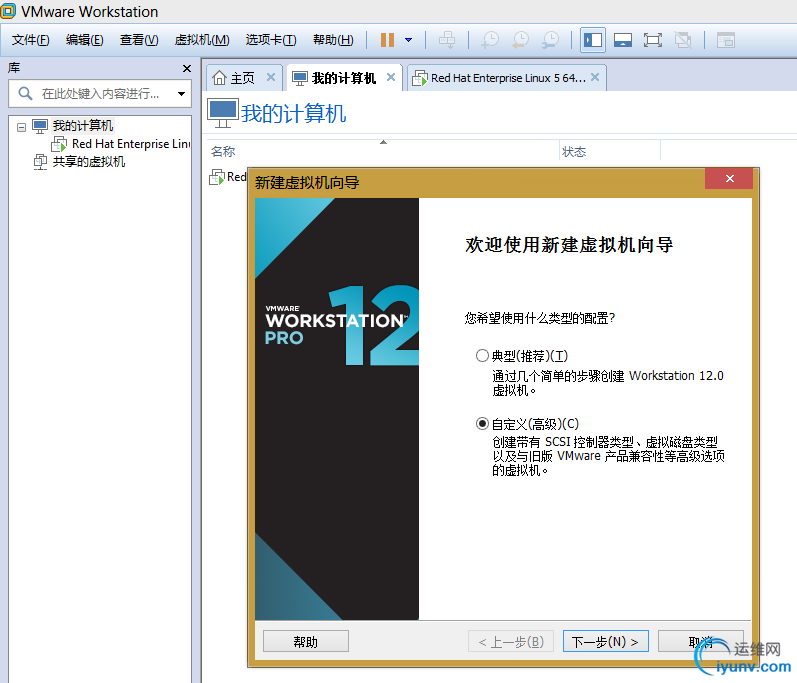Close the 库 library panel
The width and height of the screenshot is (797, 683).
tap(187, 68)
